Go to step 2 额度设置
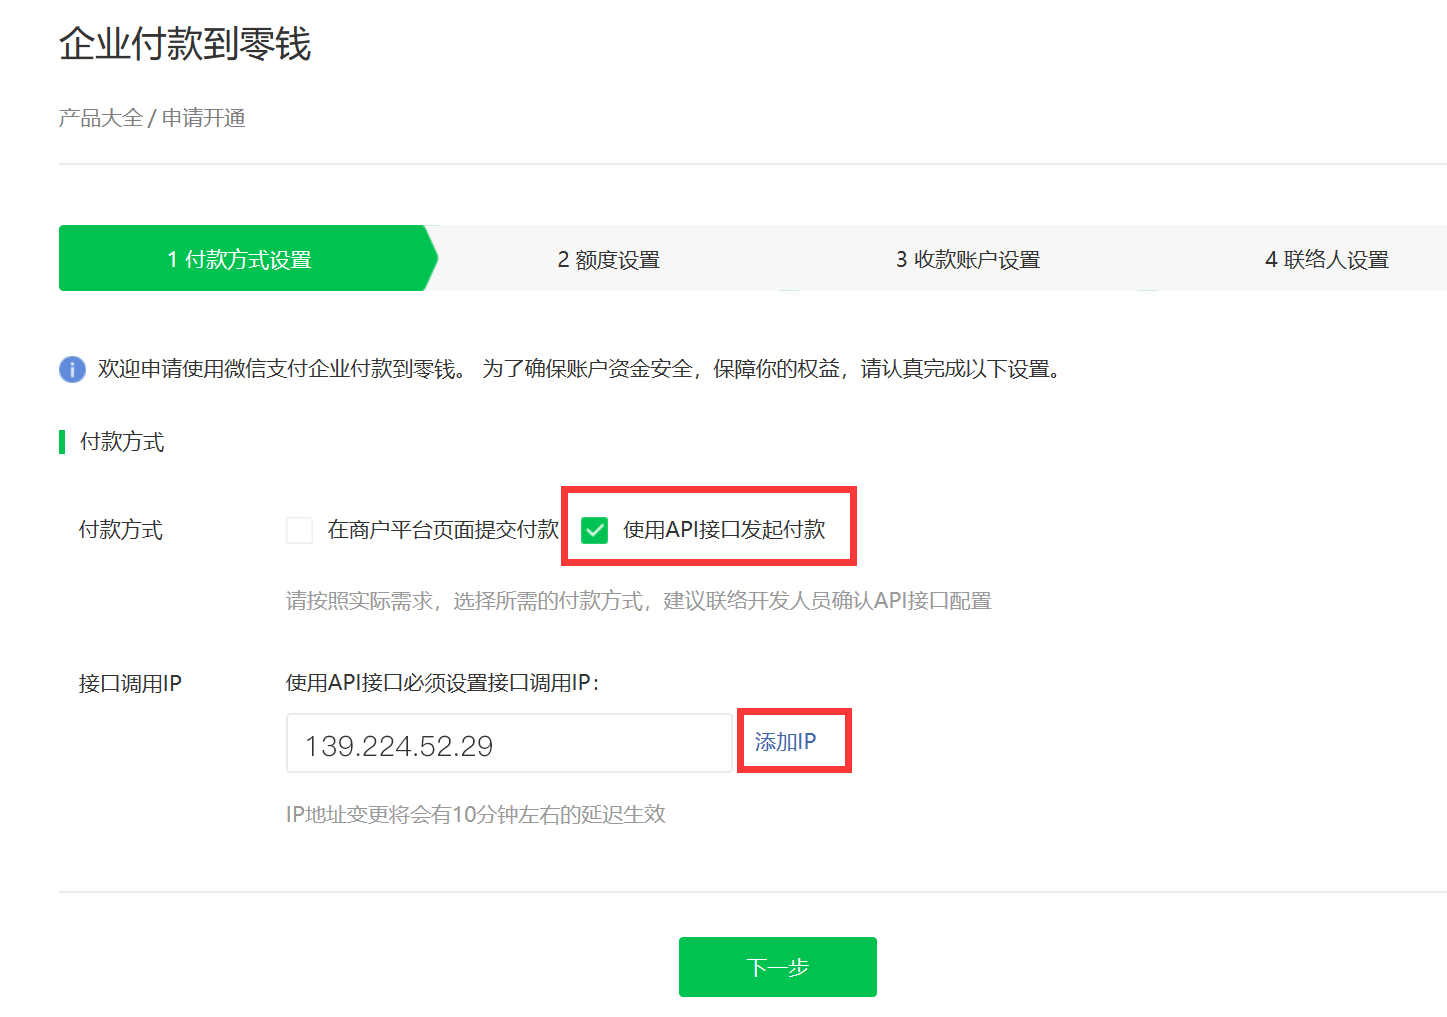Image resolution: width=1447 pixels, height=1017 pixels. click(608, 260)
